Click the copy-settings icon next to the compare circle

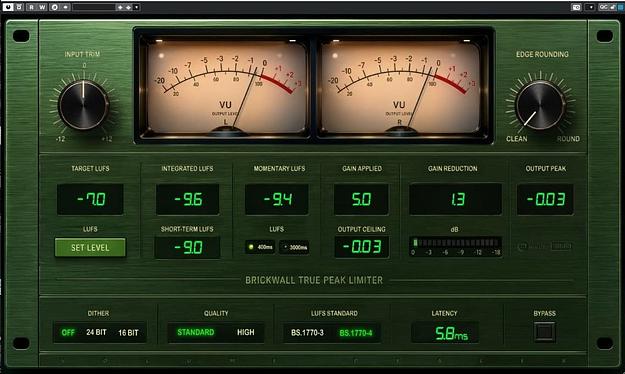[65, 7]
